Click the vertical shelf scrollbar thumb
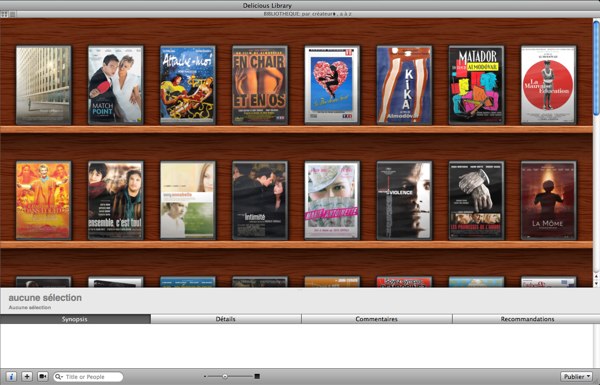 597,67
